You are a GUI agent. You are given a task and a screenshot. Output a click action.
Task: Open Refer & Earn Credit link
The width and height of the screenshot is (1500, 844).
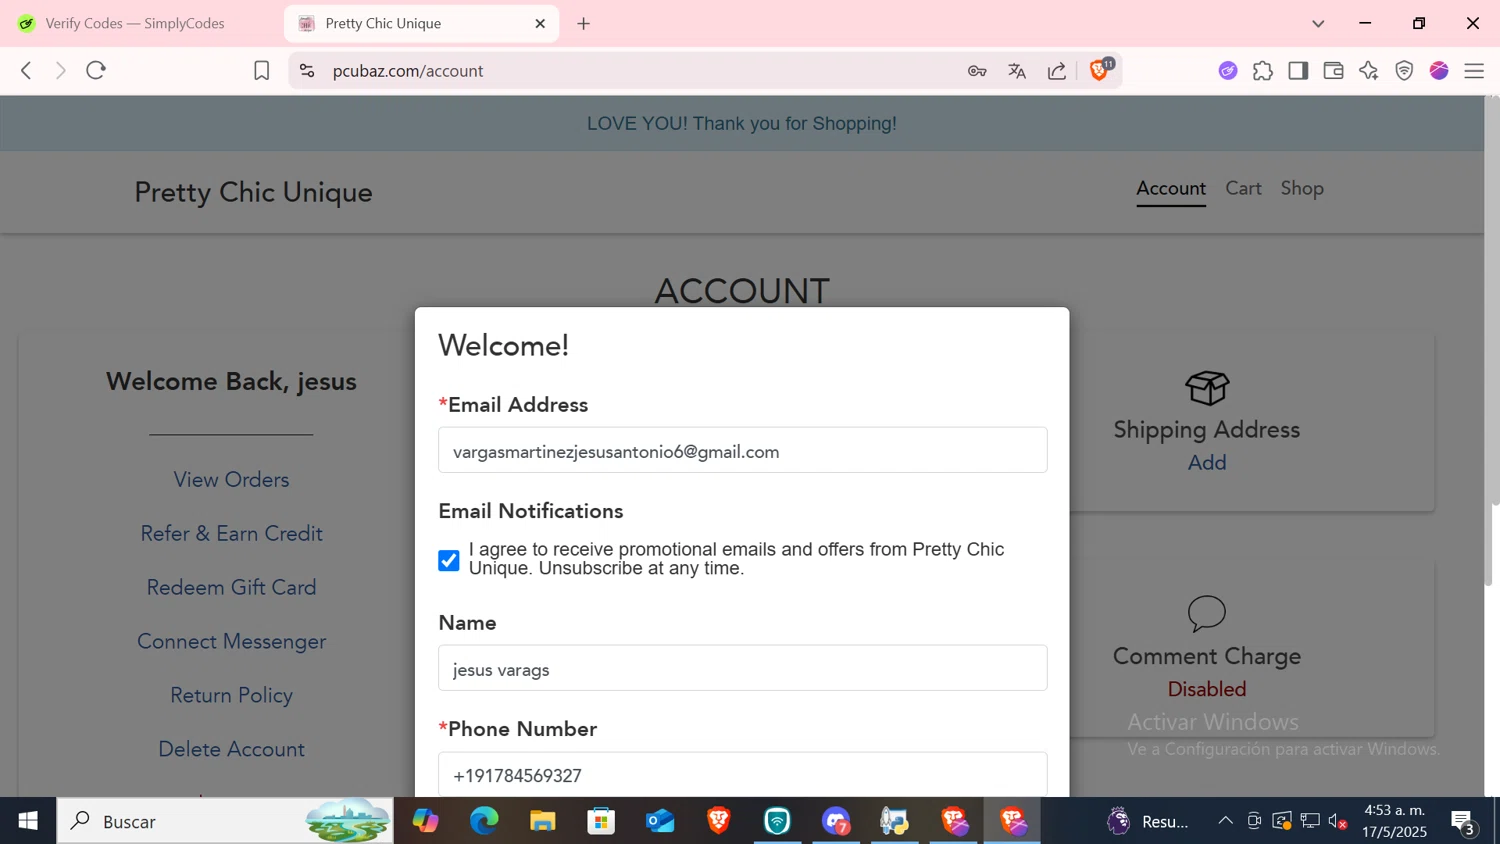[231, 533]
